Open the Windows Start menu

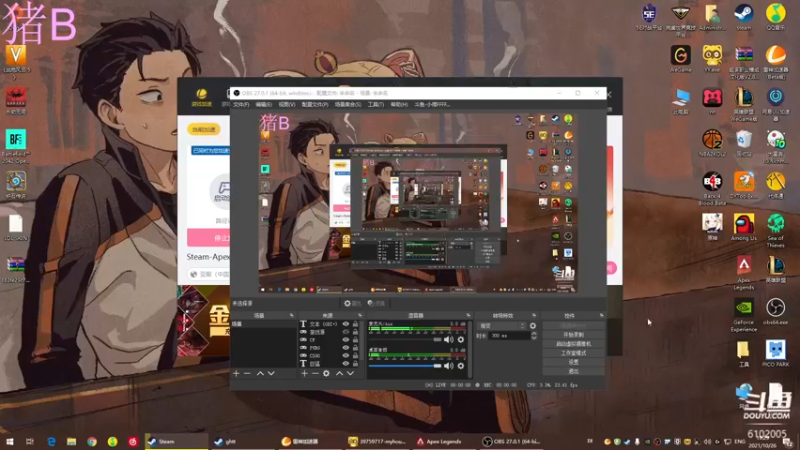(9, 441)
